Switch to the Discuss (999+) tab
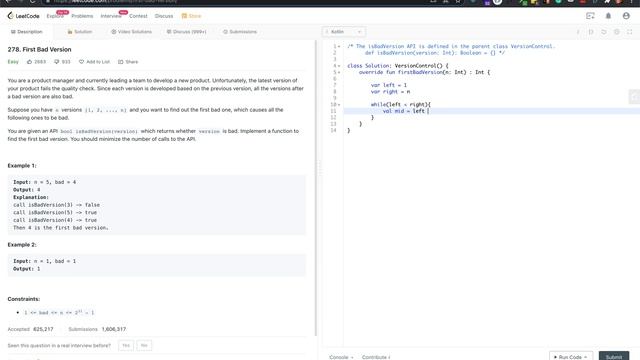Screen dimensions: 640x360 click(x=187, y=32)
